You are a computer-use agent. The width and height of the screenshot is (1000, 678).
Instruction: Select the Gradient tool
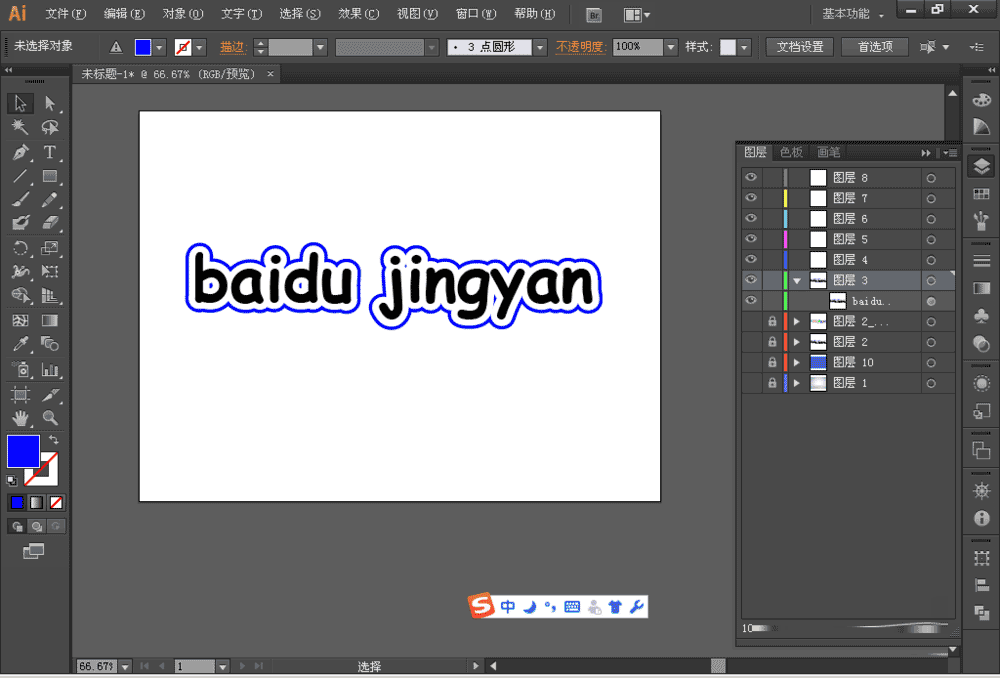50,320
